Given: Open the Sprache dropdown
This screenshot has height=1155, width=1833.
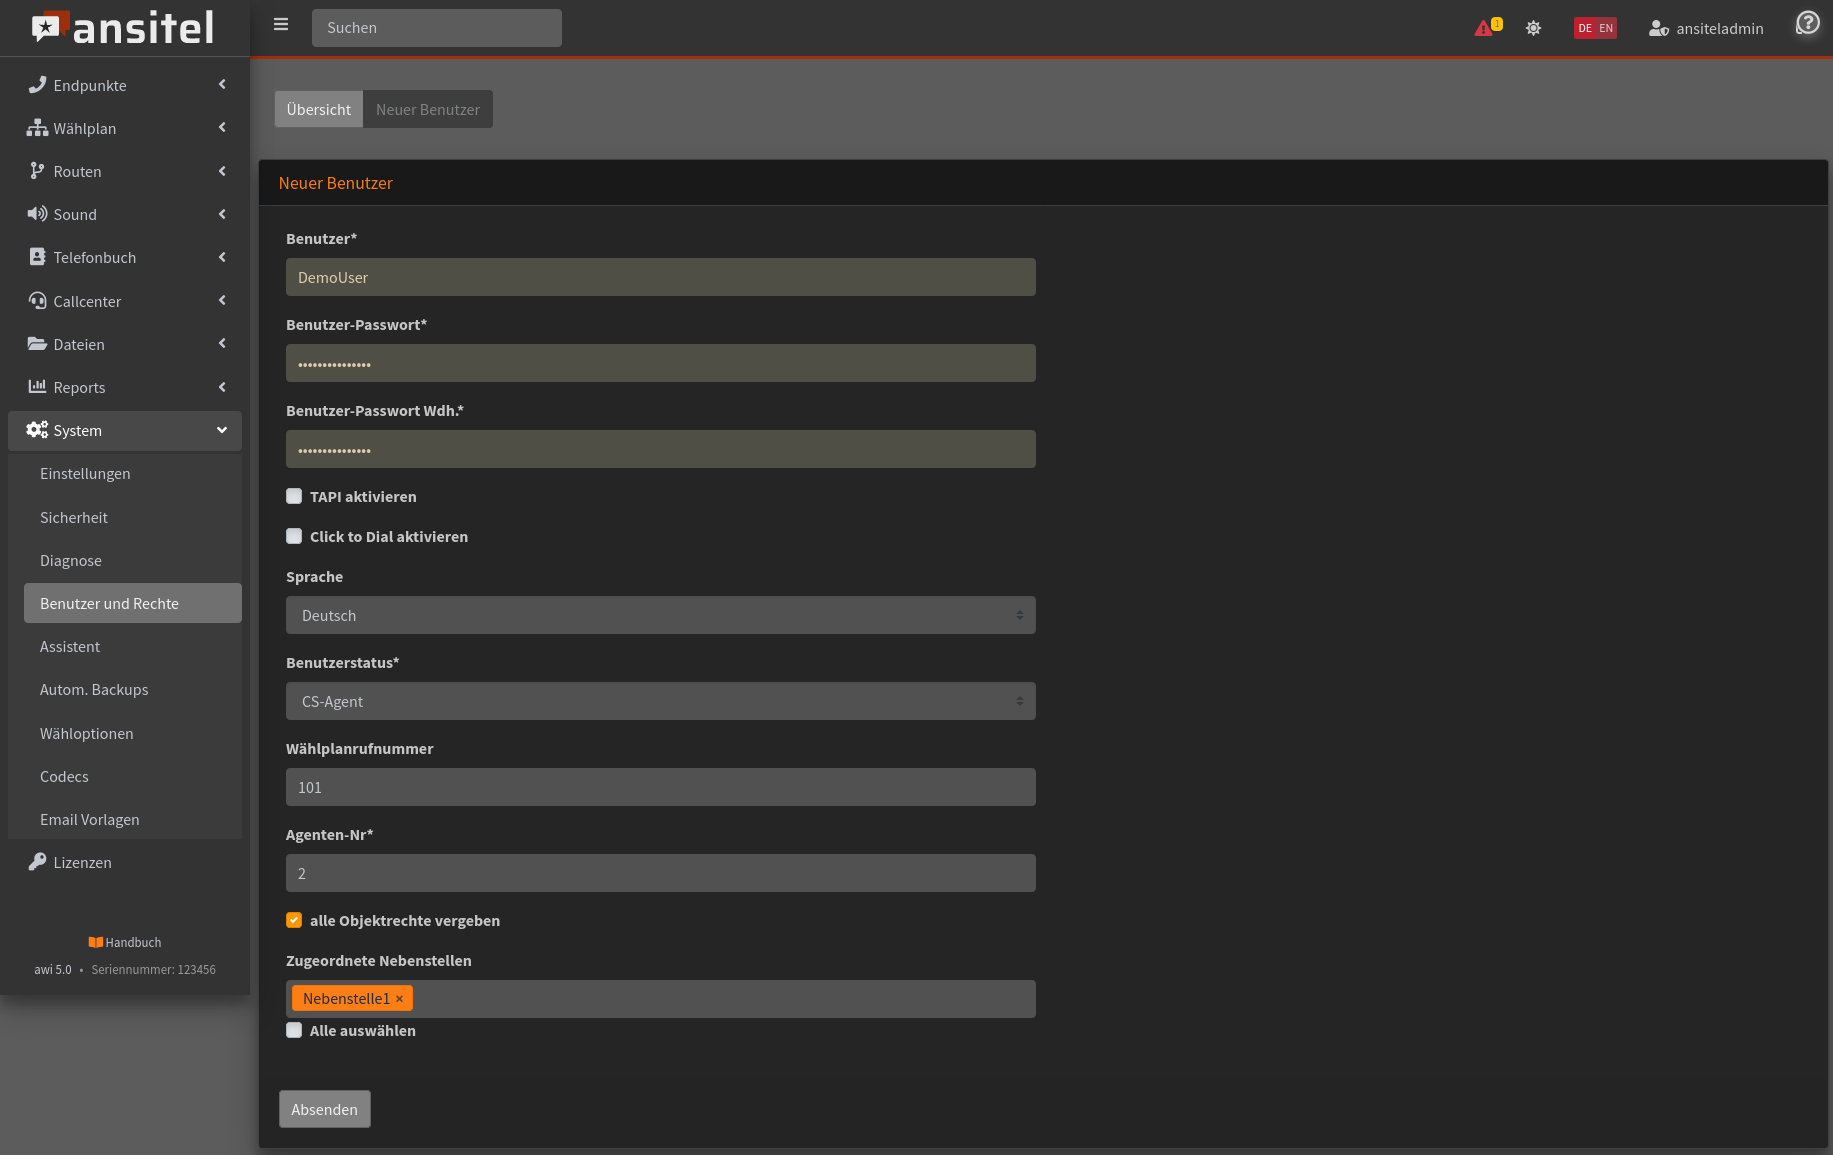Looking at the screenshot, I should (x=660, y=615).
